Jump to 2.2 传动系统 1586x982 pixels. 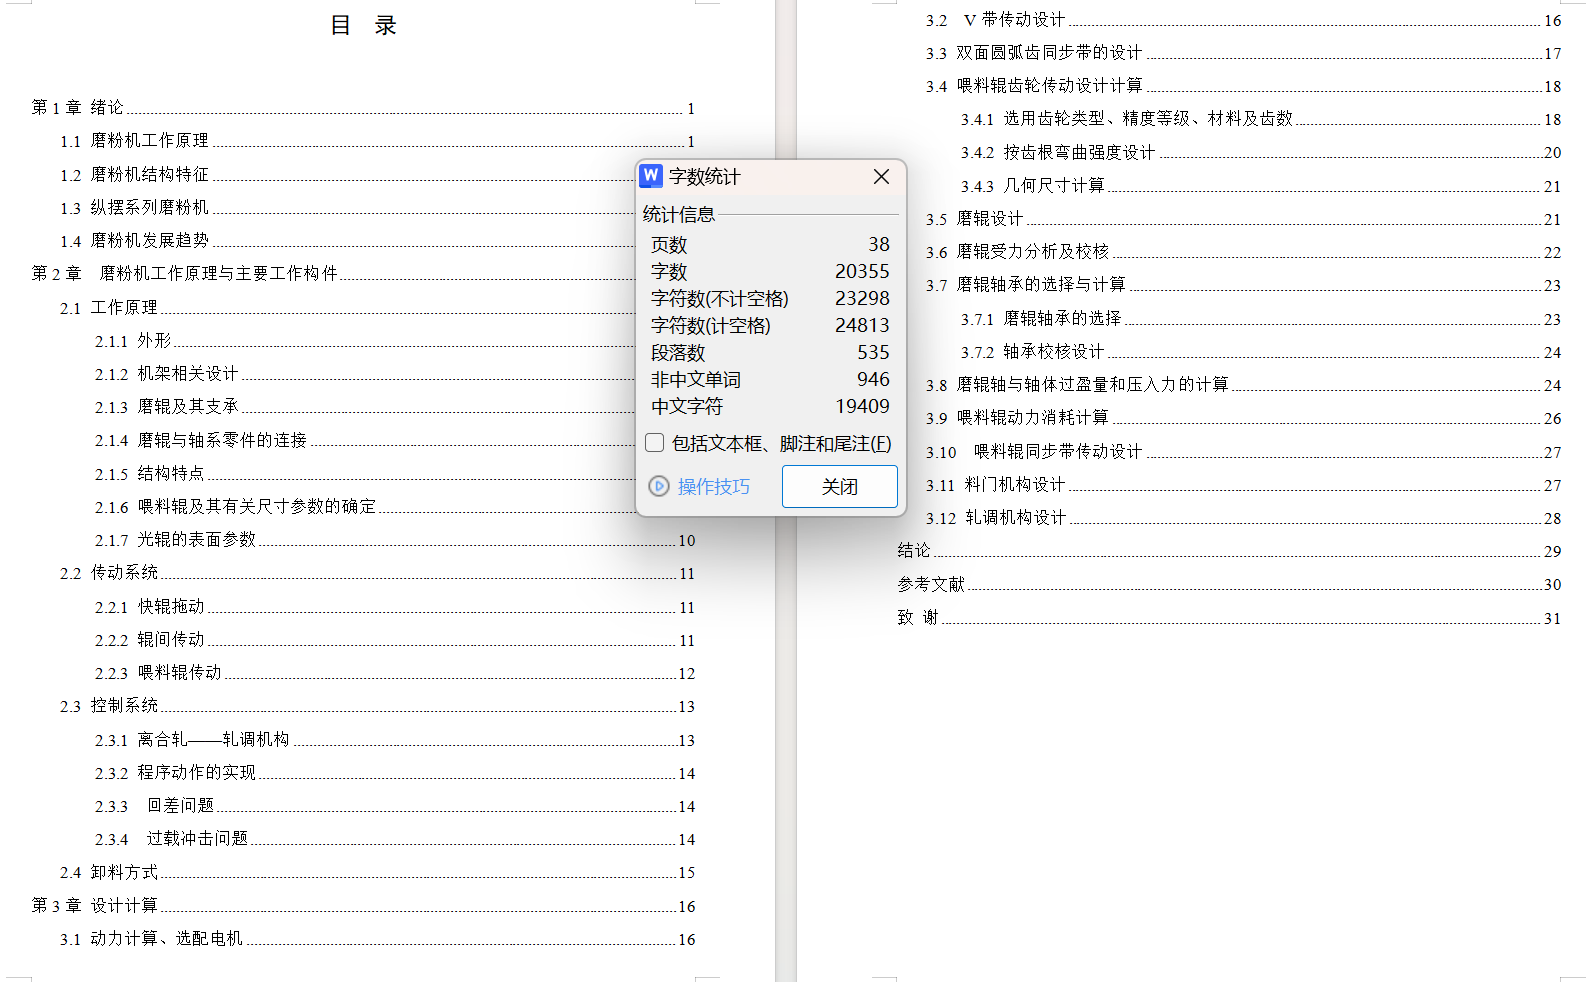point(377,573)
